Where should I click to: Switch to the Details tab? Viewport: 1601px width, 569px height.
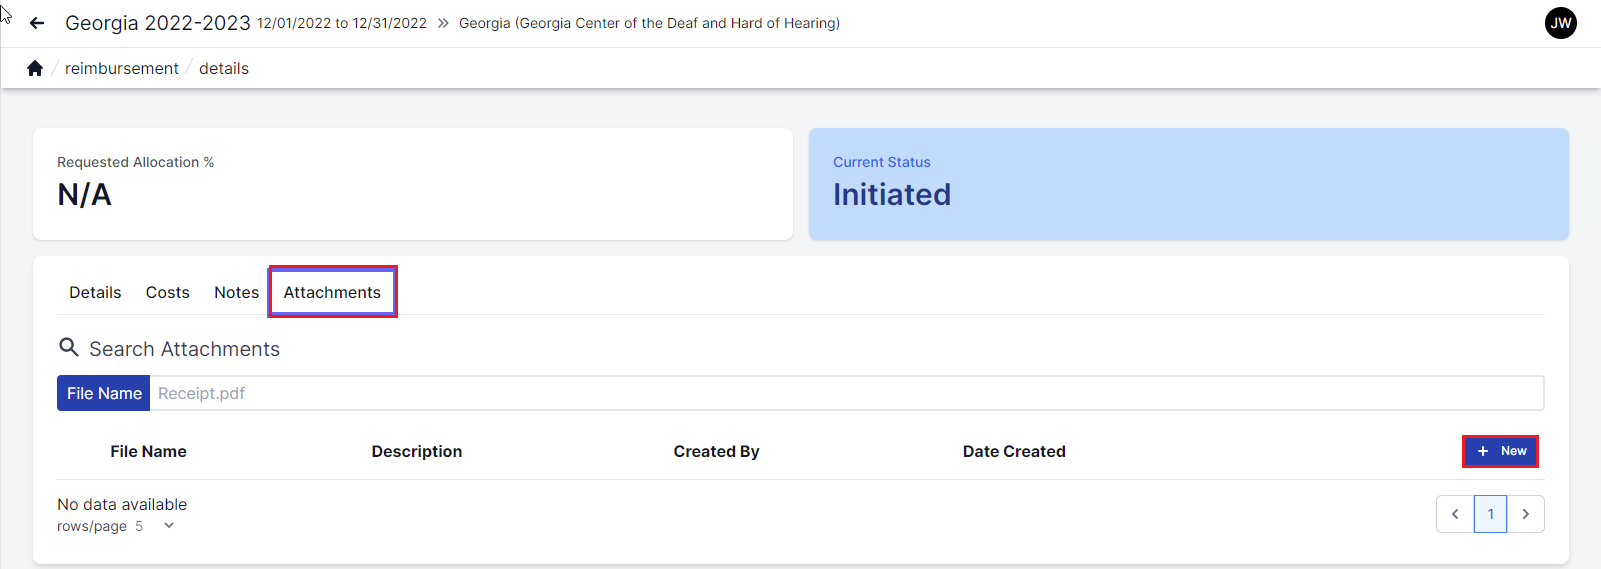tap(95, 292)
